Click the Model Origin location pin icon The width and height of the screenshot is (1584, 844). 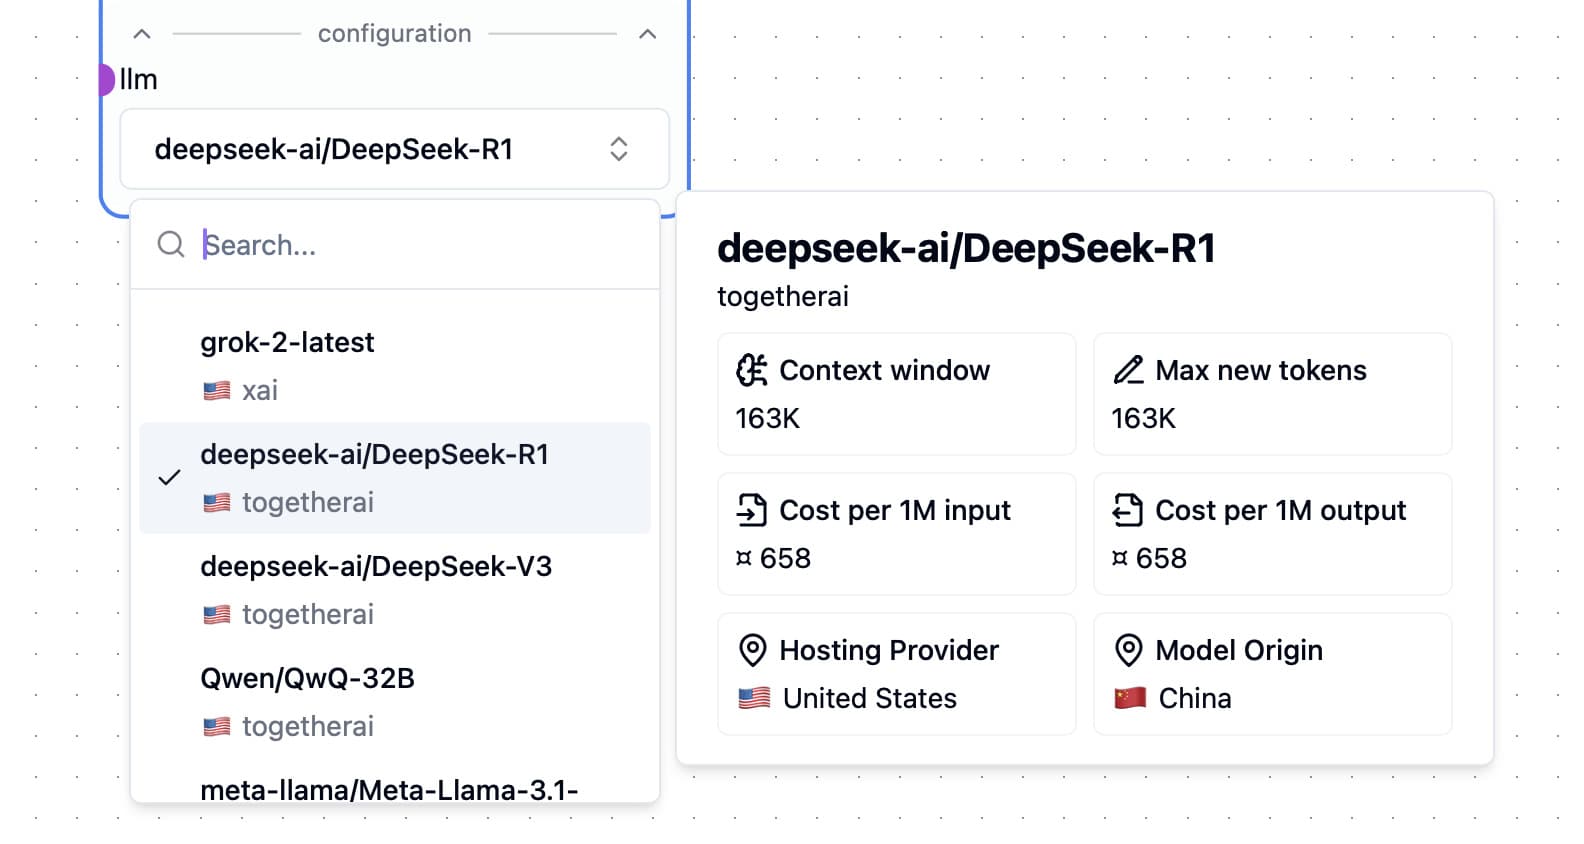[x=1128, y=650]
